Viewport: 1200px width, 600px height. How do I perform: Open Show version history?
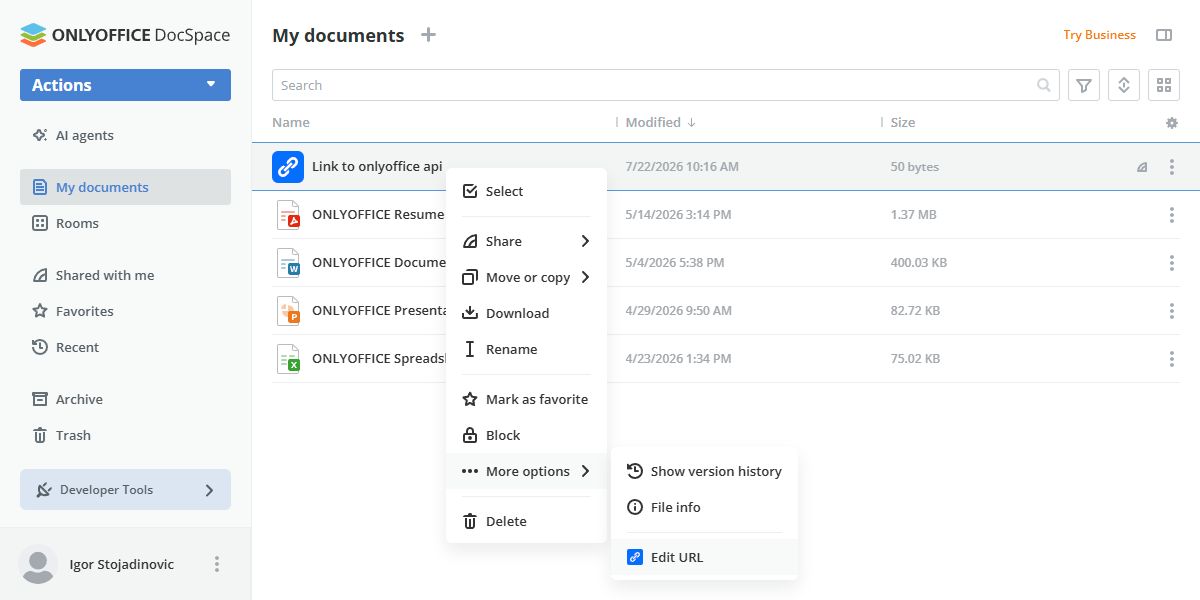click(x=704, y=471)
